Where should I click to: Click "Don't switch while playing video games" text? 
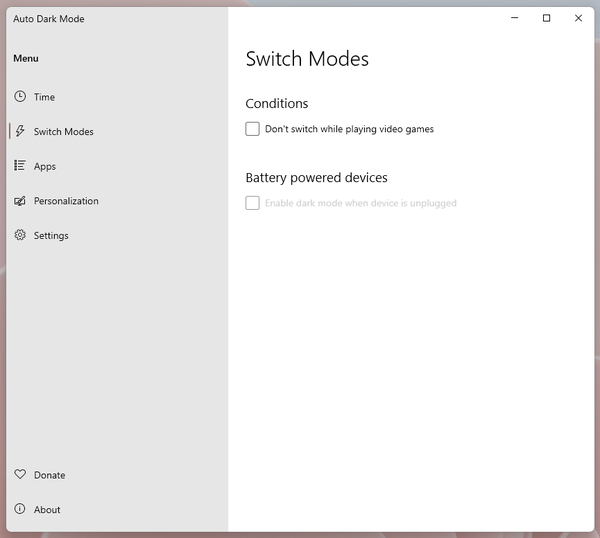[x=349, y=129]
